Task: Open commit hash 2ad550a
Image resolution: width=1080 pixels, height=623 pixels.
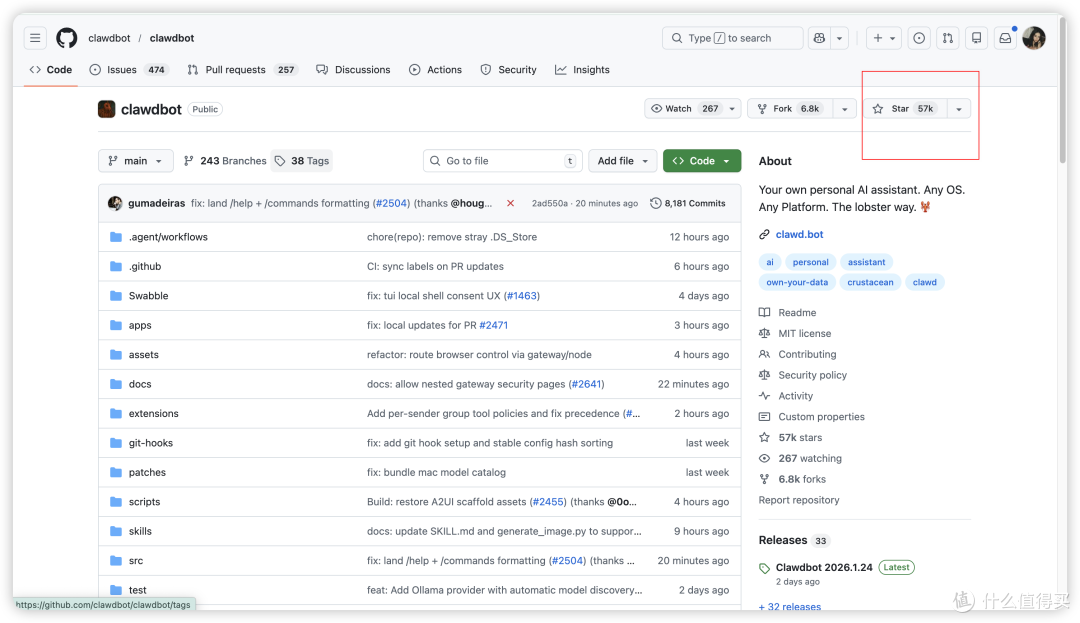Action: [550, 203]
